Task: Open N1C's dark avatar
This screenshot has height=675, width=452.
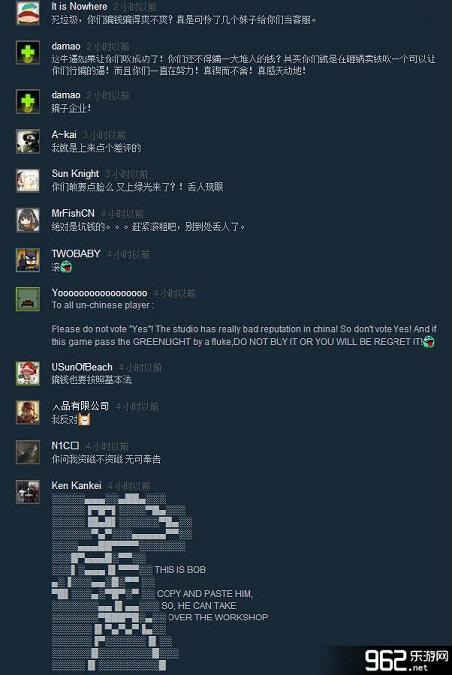Action: 28,452
